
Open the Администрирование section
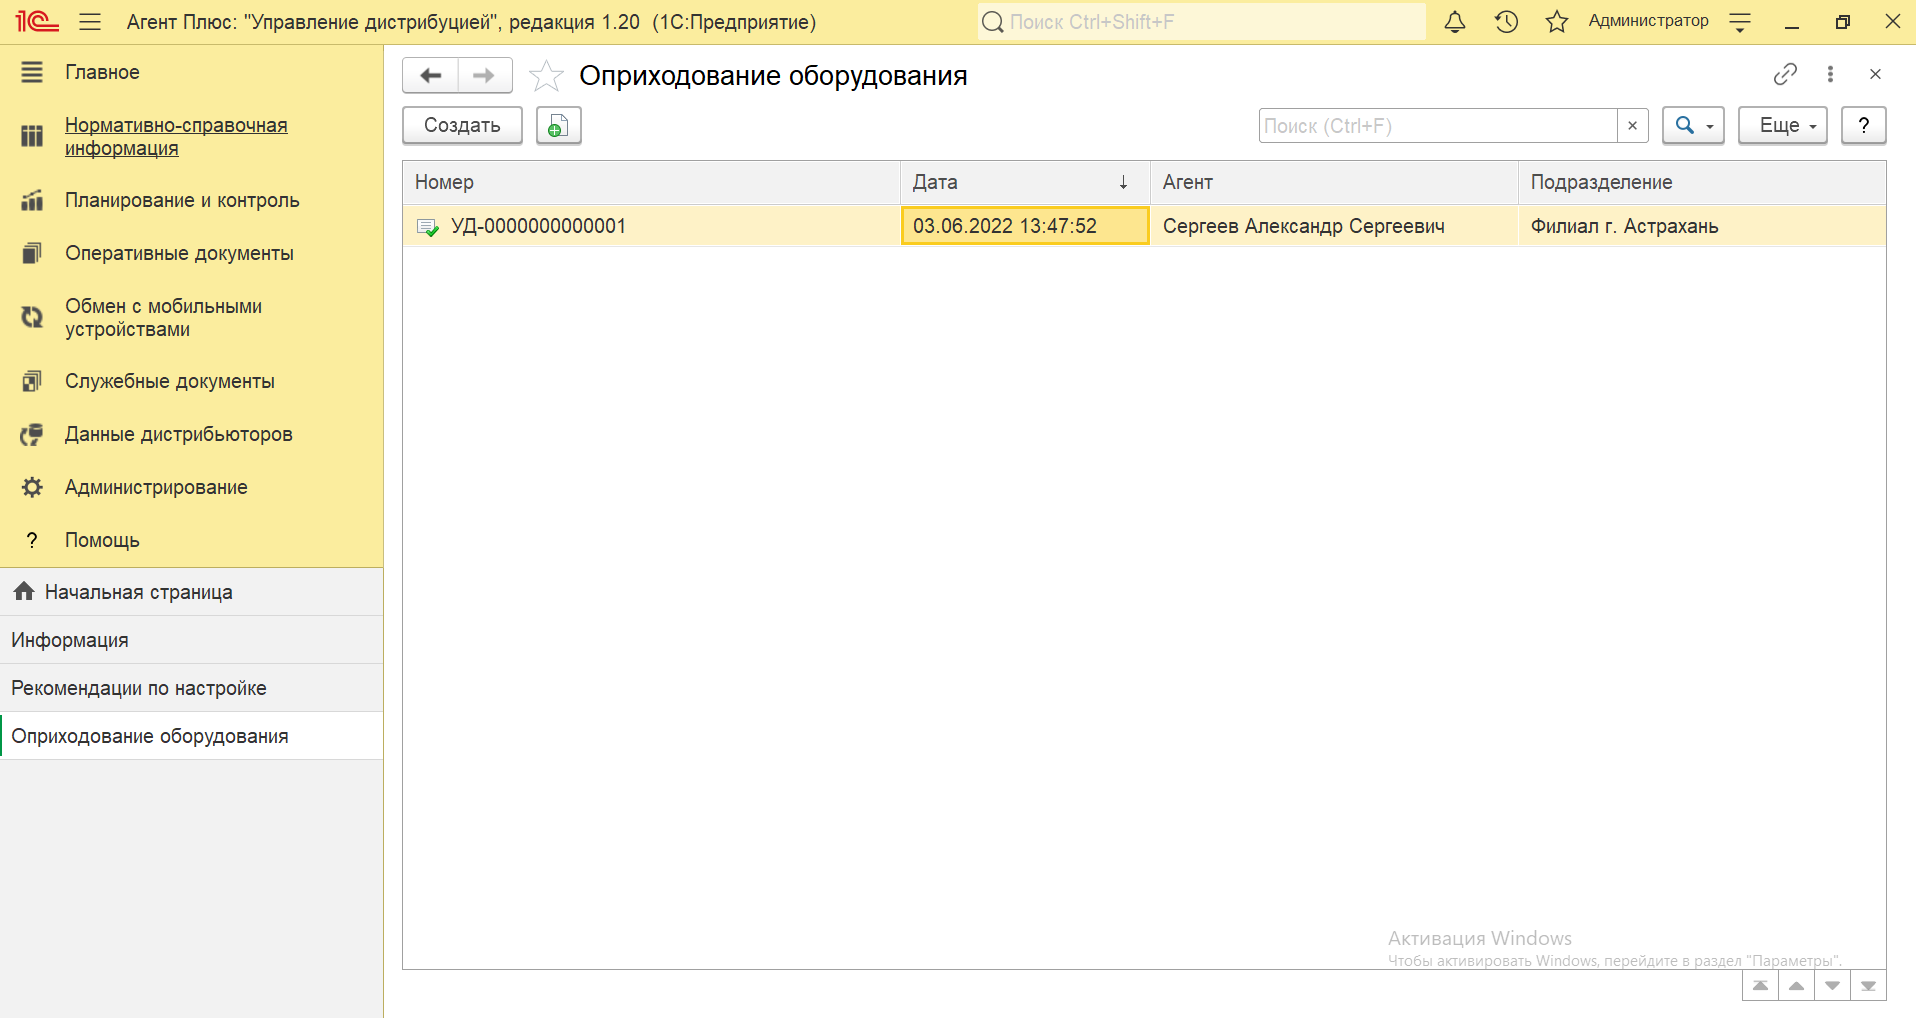click(x=156, y=487)
